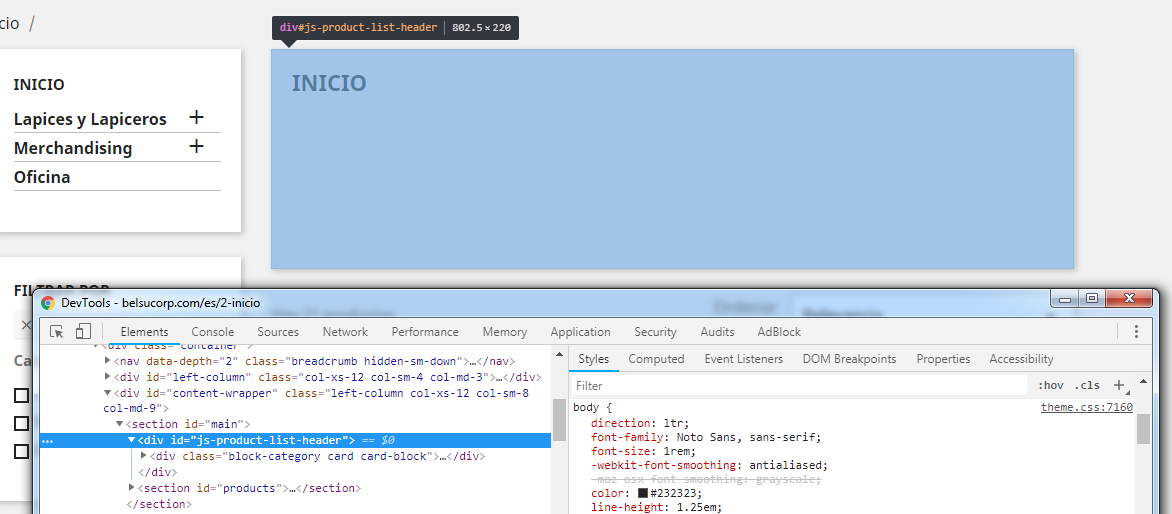This screenshot has height=514, width=1172.
Task: Click font-size 1rem declaration
Action: (643, 451)
